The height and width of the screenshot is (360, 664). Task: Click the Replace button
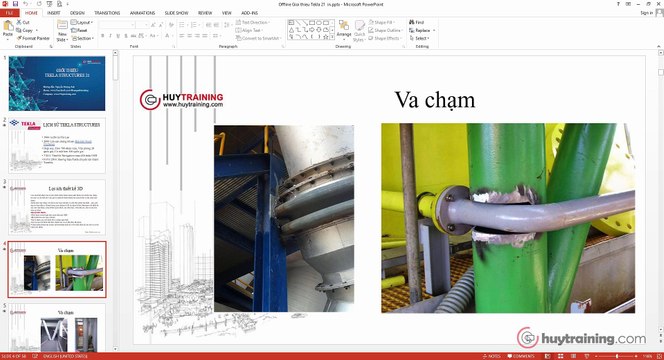422,30
